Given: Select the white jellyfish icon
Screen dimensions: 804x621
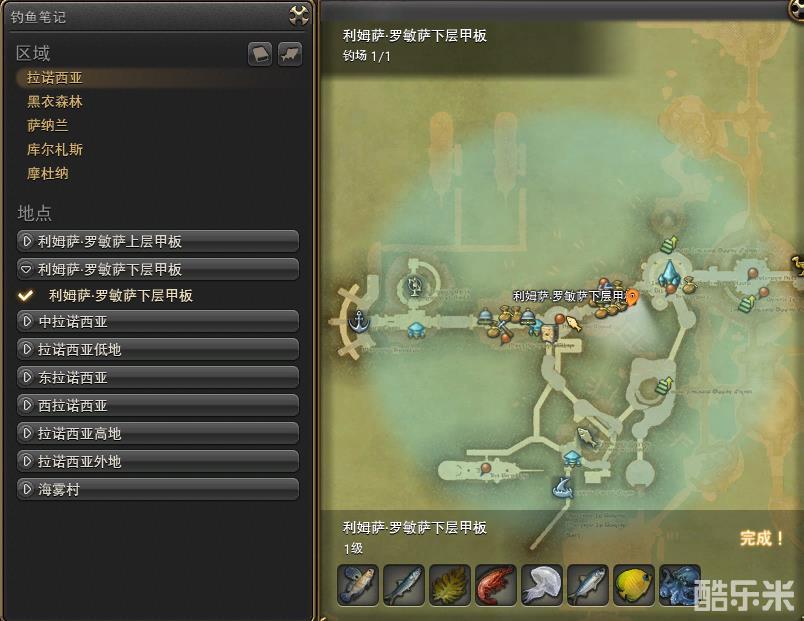Looking at the screenshot, I should (x=541, y=585).
